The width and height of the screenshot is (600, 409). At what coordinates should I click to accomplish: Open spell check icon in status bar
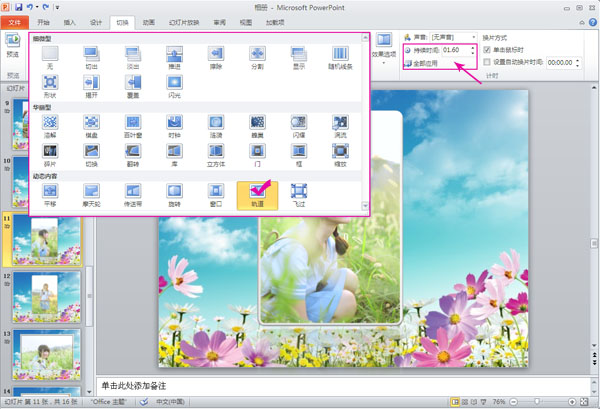point(143,402)
